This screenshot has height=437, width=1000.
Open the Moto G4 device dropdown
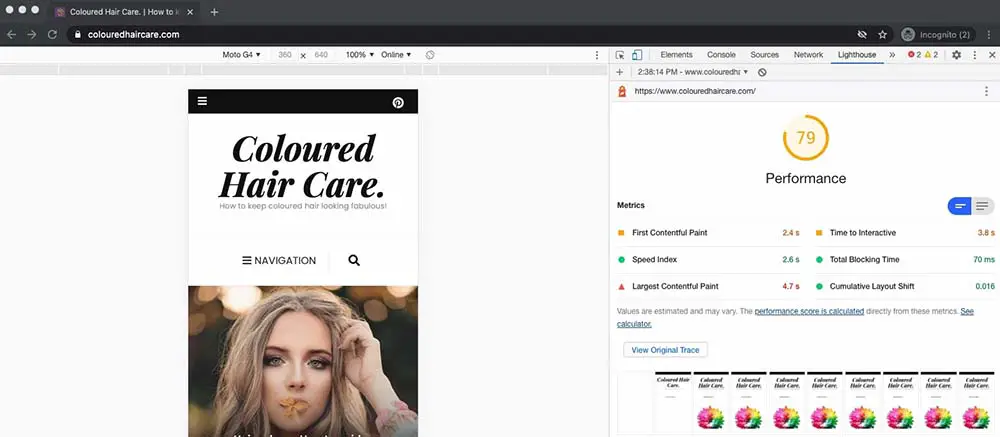[241, 55]
